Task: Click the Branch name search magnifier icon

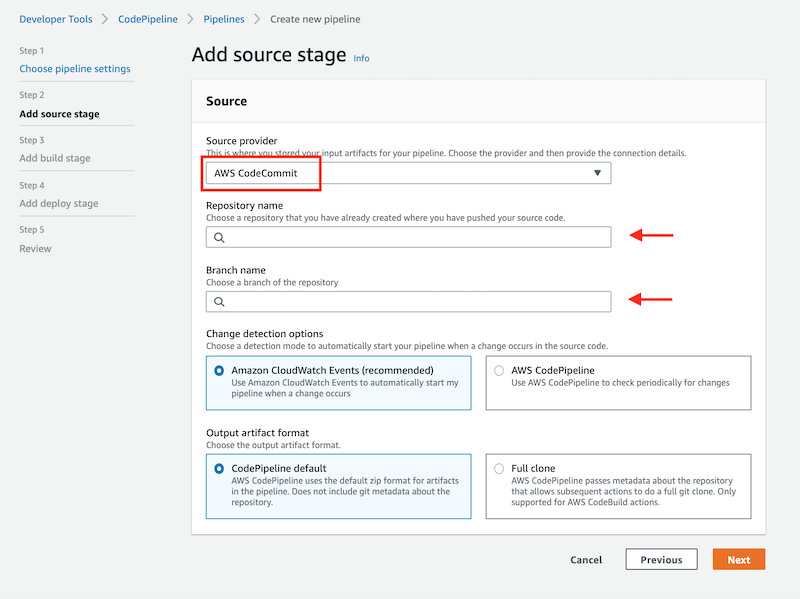Action: (219, 302)
